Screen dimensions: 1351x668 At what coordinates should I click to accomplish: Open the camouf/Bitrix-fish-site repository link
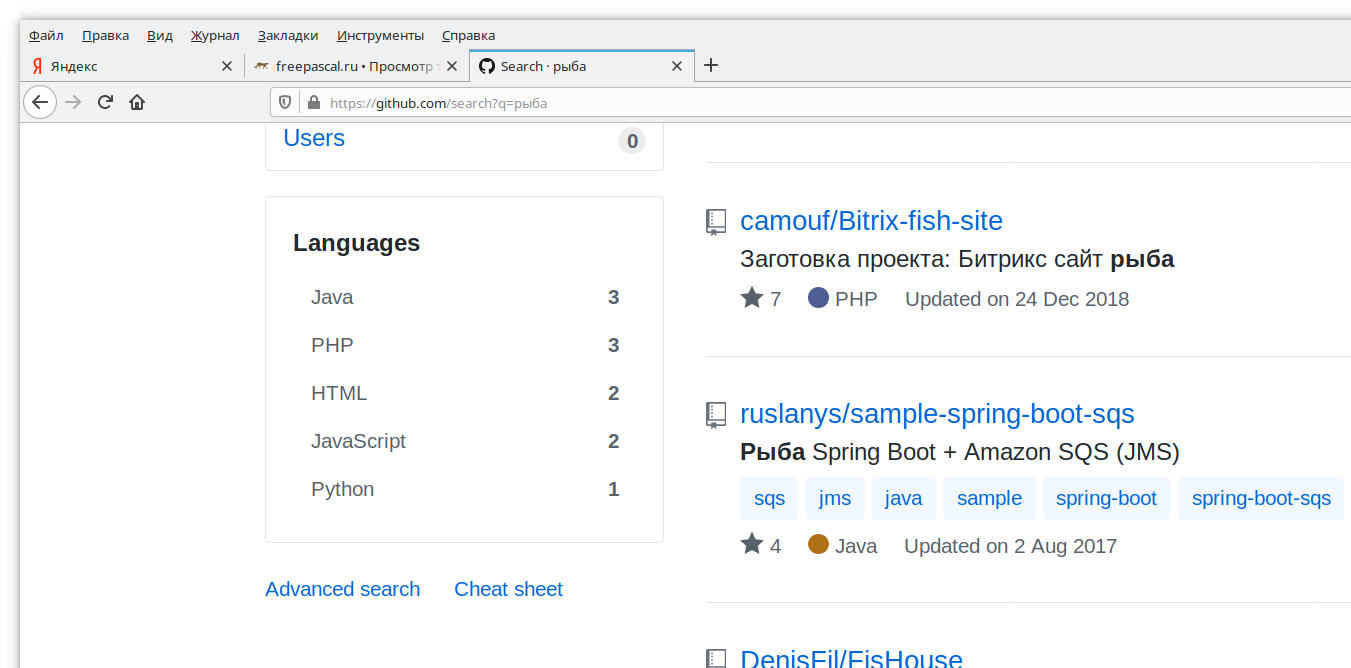click(871, 220)
